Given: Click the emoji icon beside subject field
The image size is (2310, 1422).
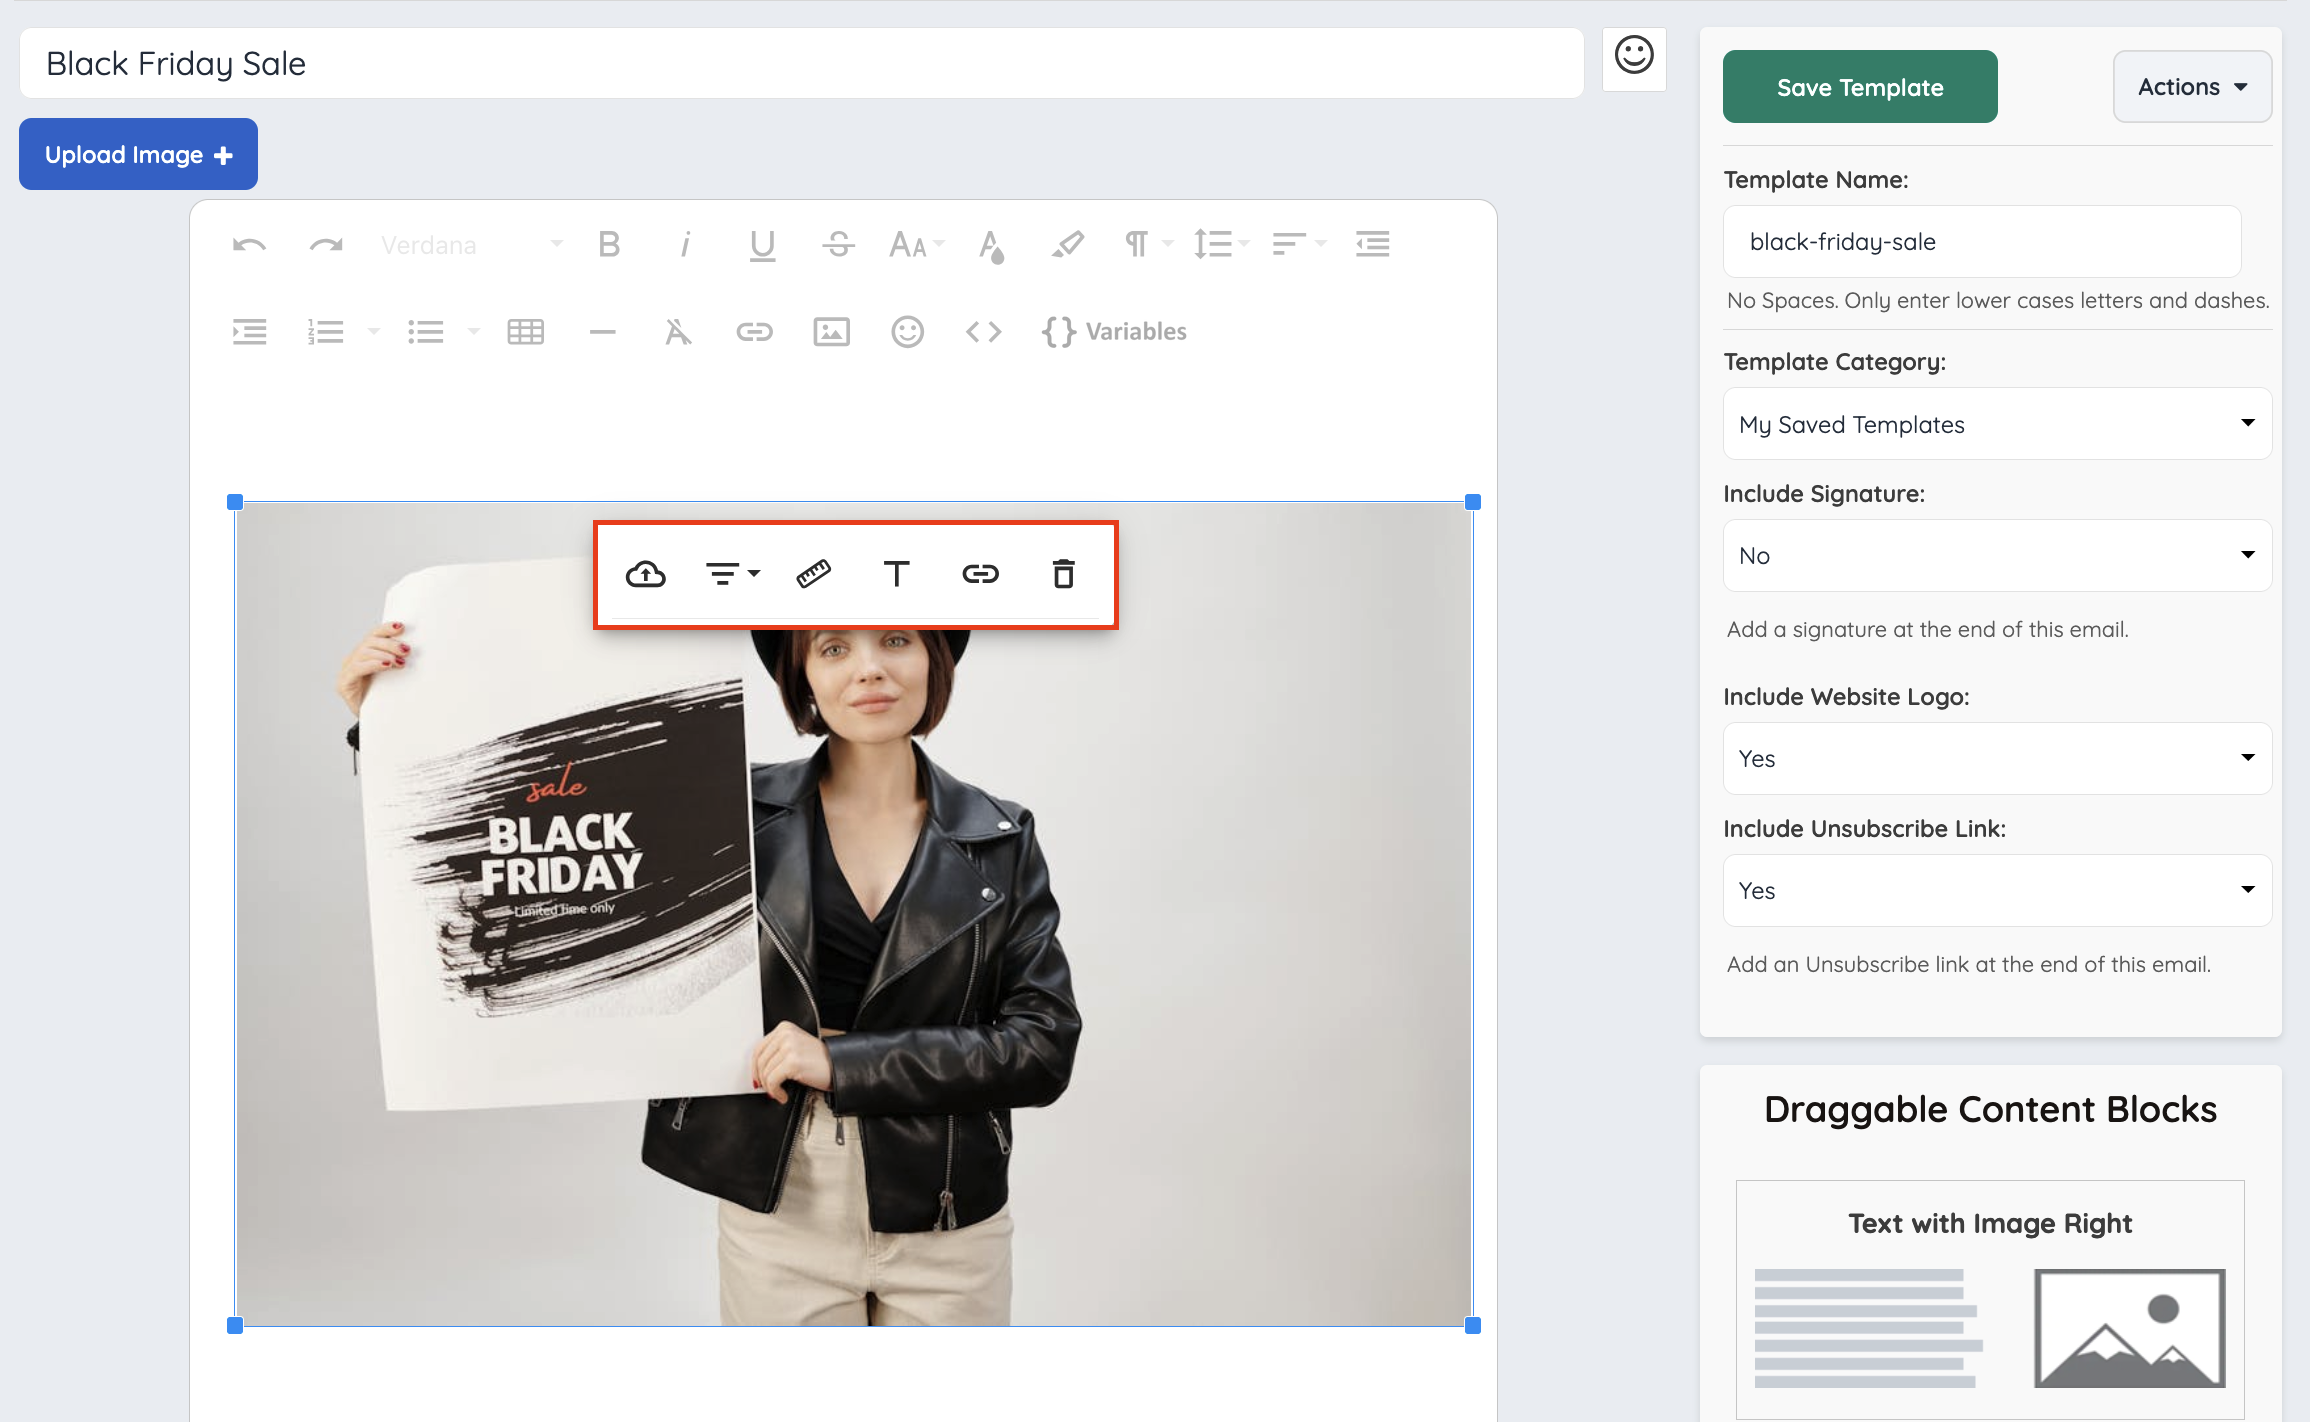Looking at the screenshot, I should pyautogui.click(x=1633, y=57).
